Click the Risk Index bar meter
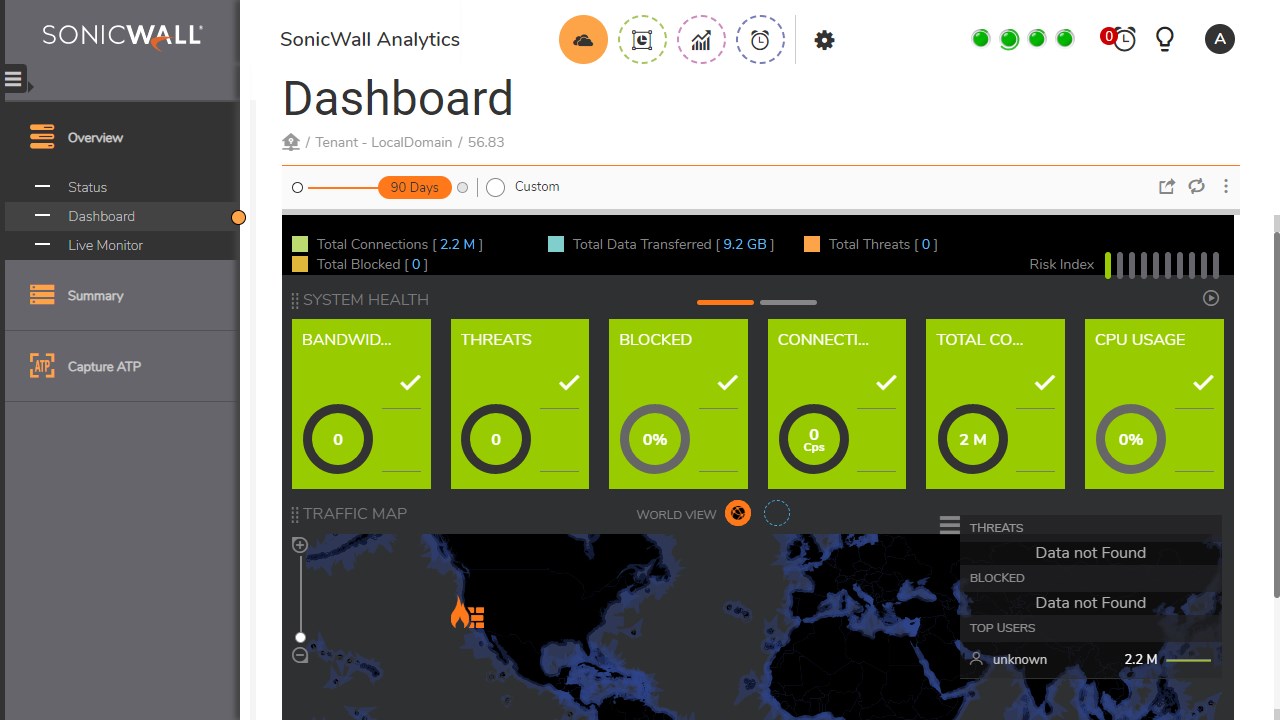 tap(1162, 264)
